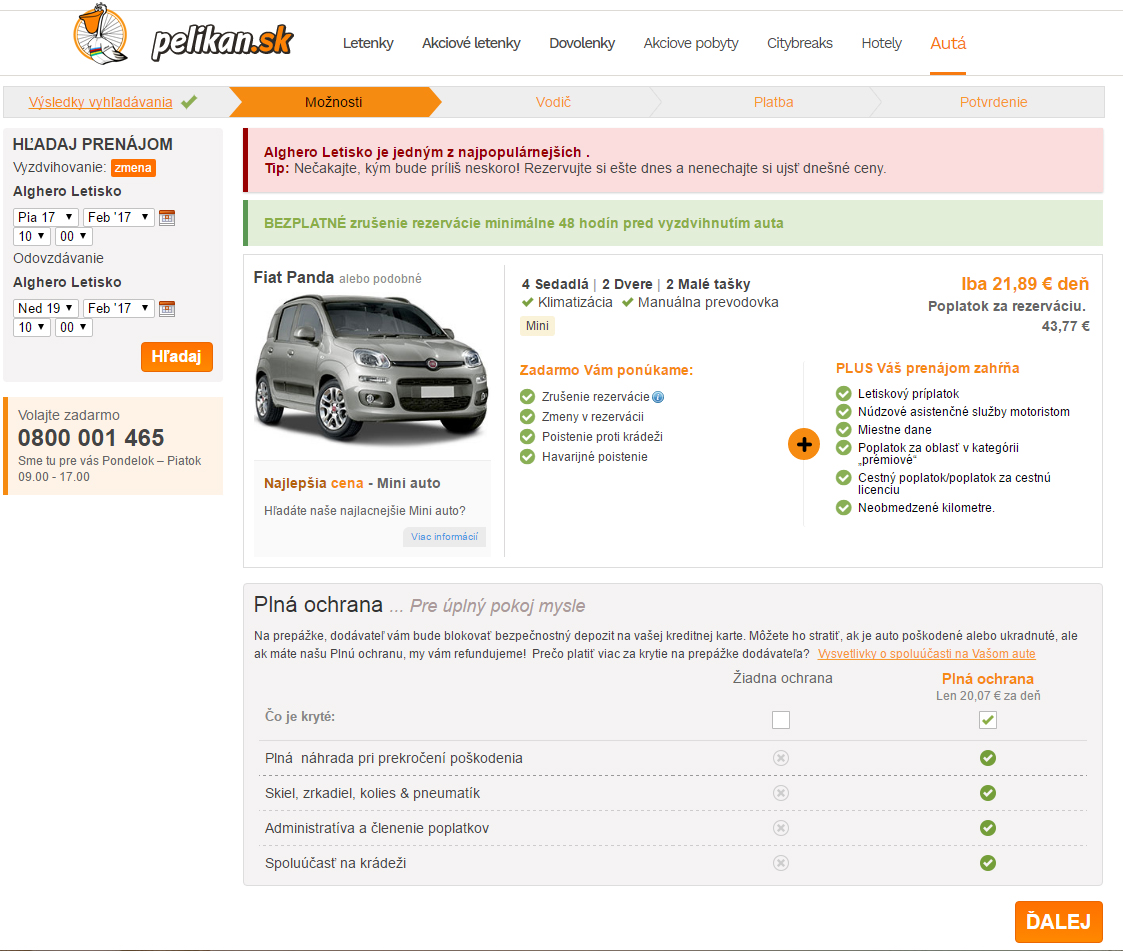This screenshot has width=1123, height=951.
Task: Click info icon next to Zrušenie rezervácie
Action: pyautogui.click(x=658, y=397)
